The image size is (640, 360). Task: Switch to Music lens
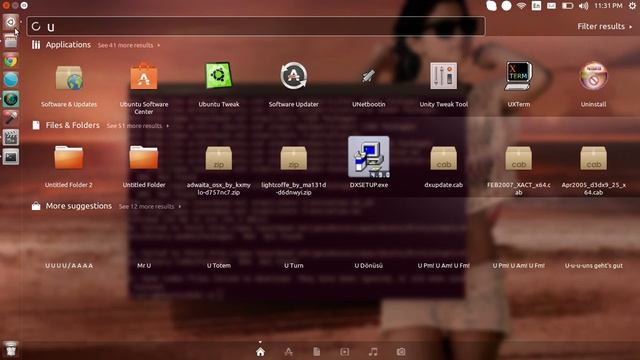pos(373,352)
